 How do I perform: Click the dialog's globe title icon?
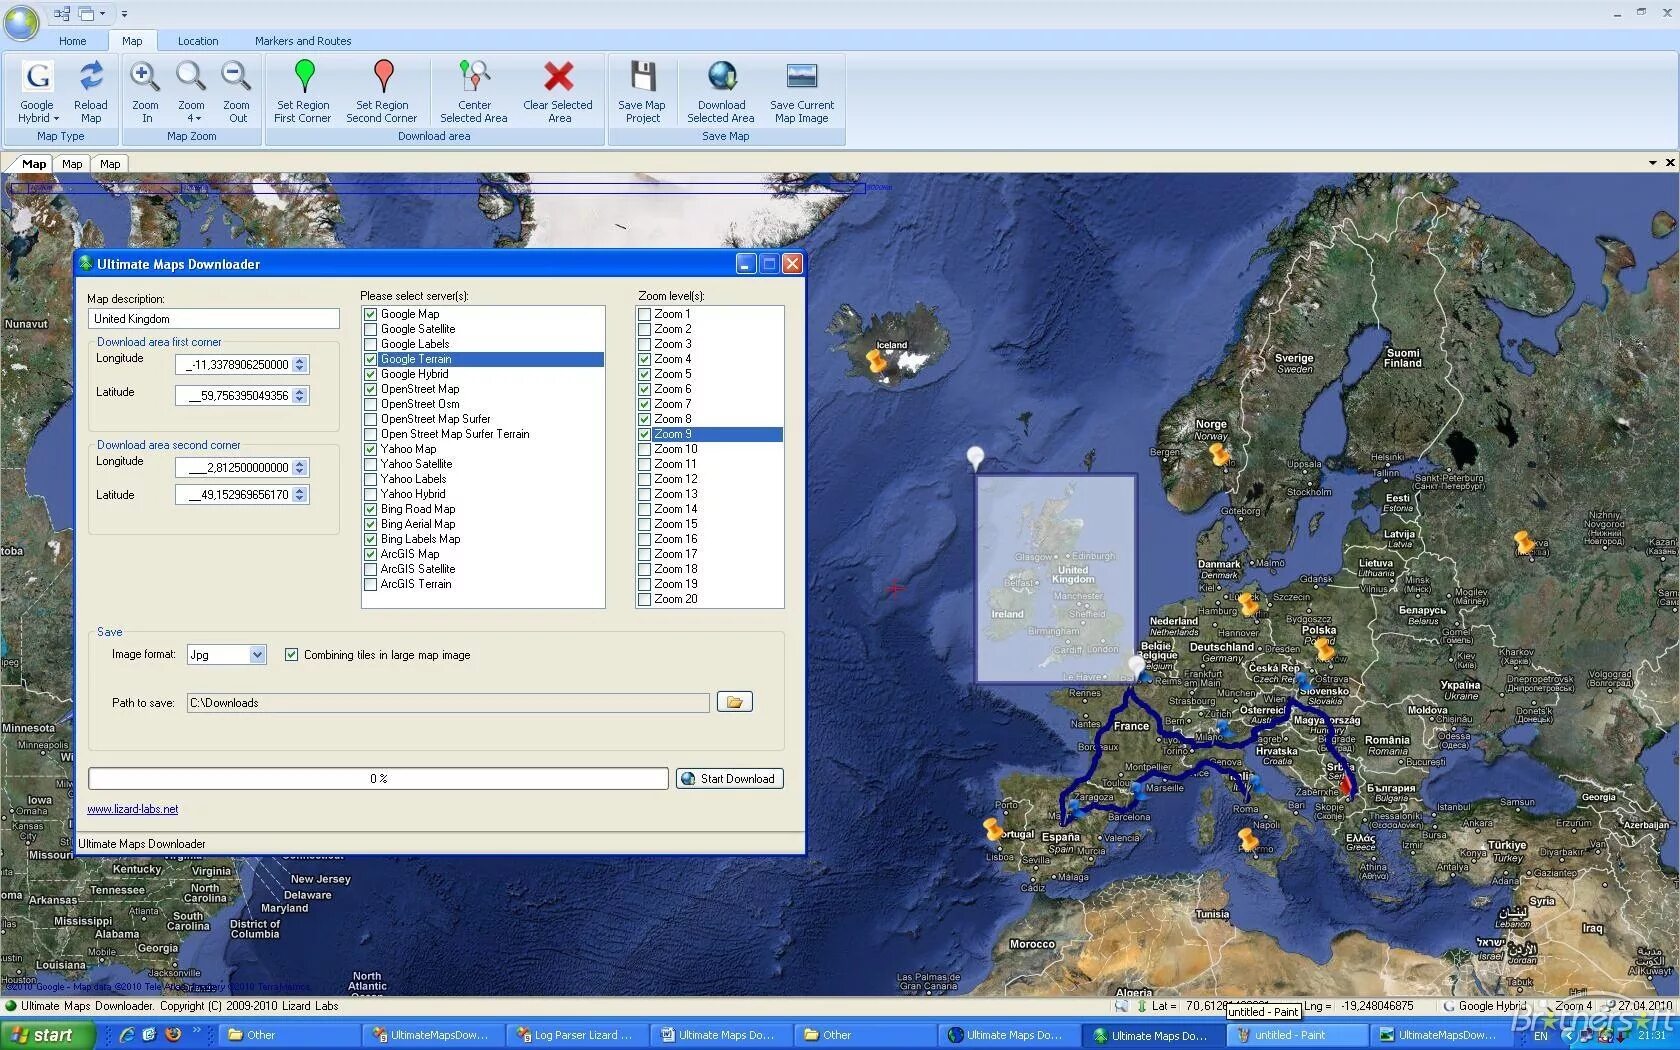click(x=86, y=264)
